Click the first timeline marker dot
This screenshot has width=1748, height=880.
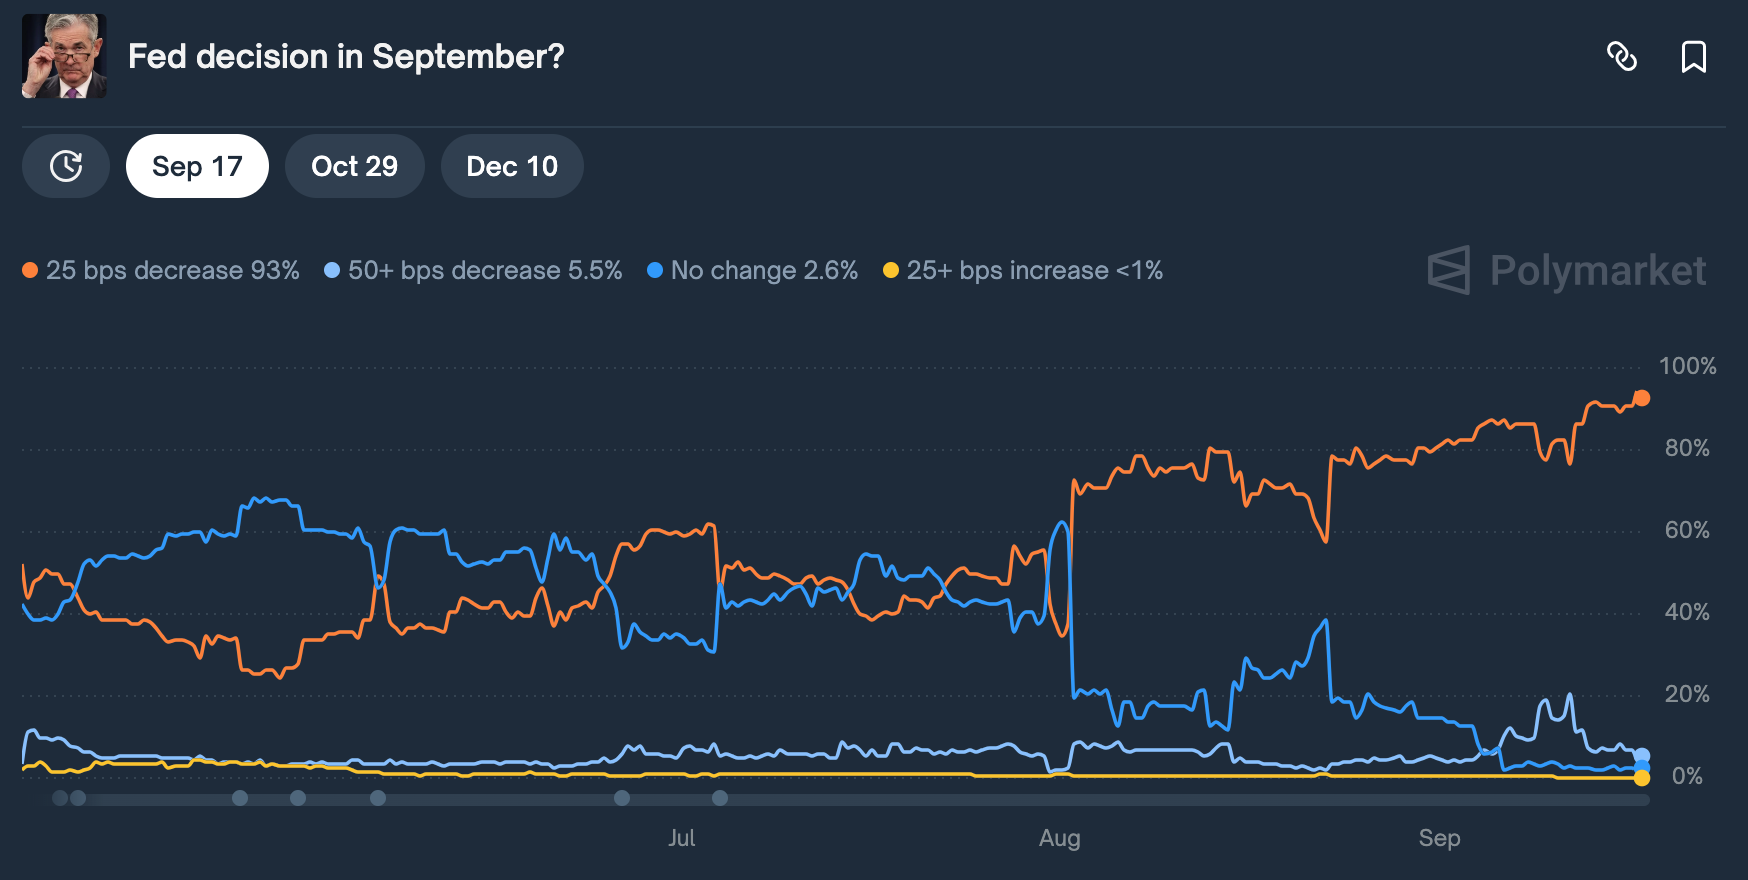(x=60, y=798)
